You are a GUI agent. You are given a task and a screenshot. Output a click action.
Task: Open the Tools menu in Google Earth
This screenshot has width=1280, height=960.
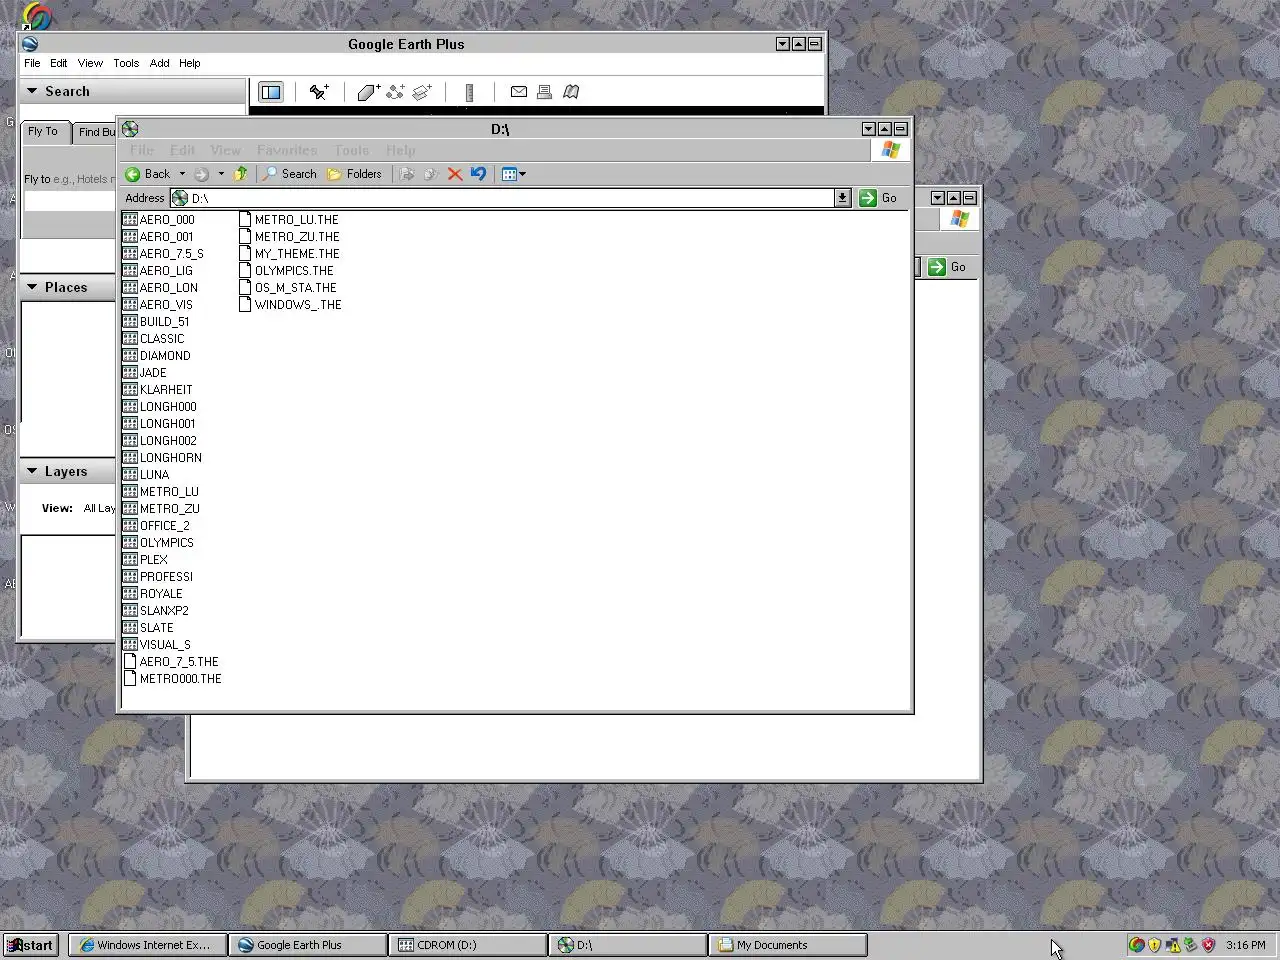pos(126,63)
